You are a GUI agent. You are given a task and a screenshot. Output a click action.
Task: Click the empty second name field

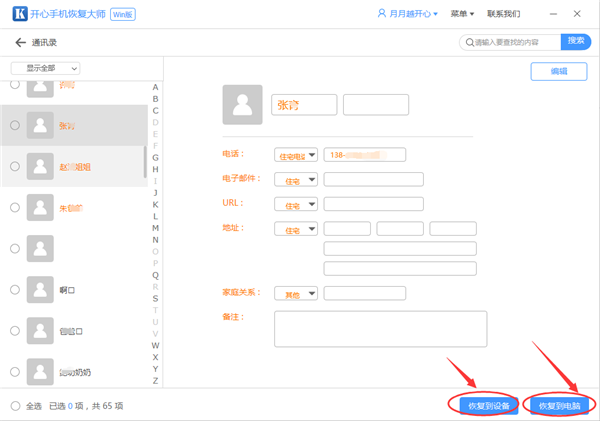(x=376, y=105)
